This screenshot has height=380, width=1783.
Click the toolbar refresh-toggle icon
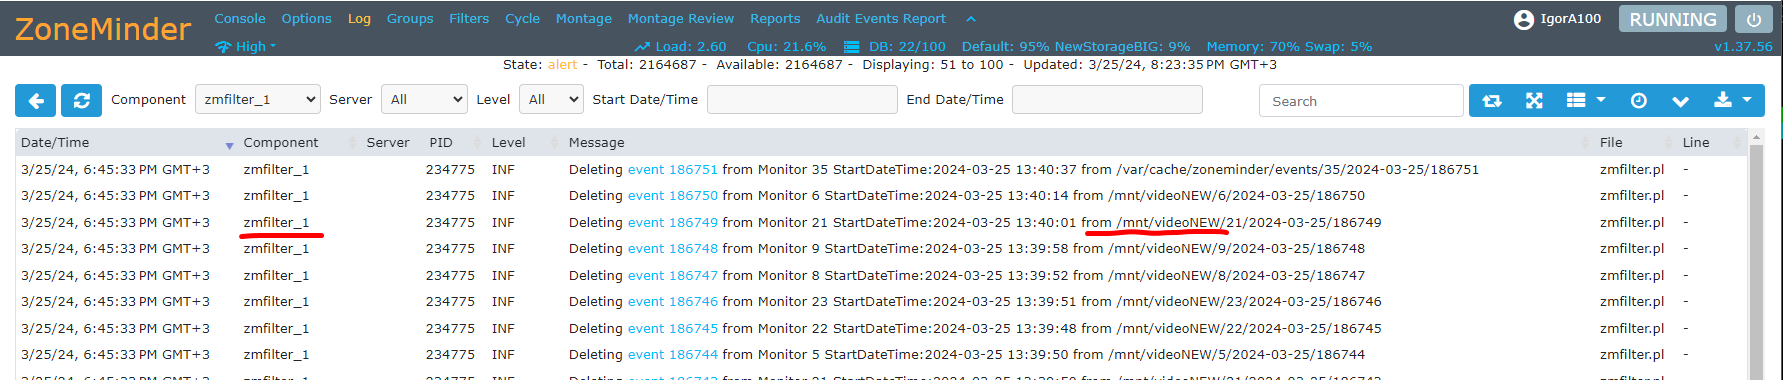(x=1492, y=100)
